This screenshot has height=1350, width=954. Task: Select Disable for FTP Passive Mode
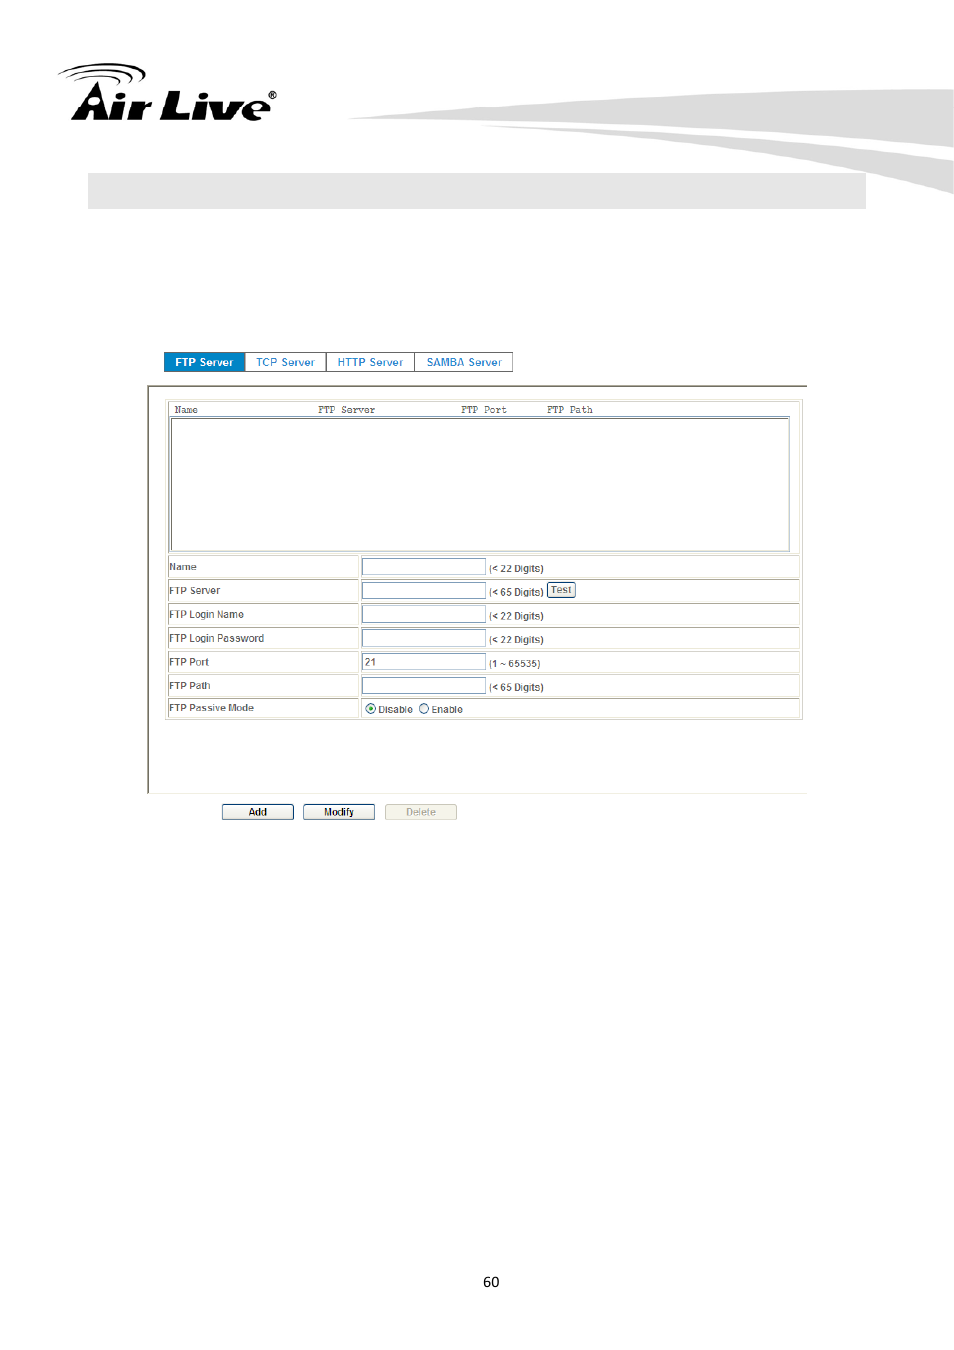pos(371,709)
